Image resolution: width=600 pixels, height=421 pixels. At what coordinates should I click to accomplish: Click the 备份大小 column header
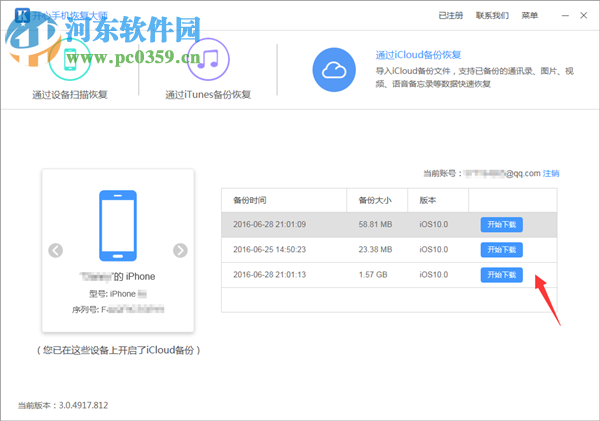pos(375,200)
